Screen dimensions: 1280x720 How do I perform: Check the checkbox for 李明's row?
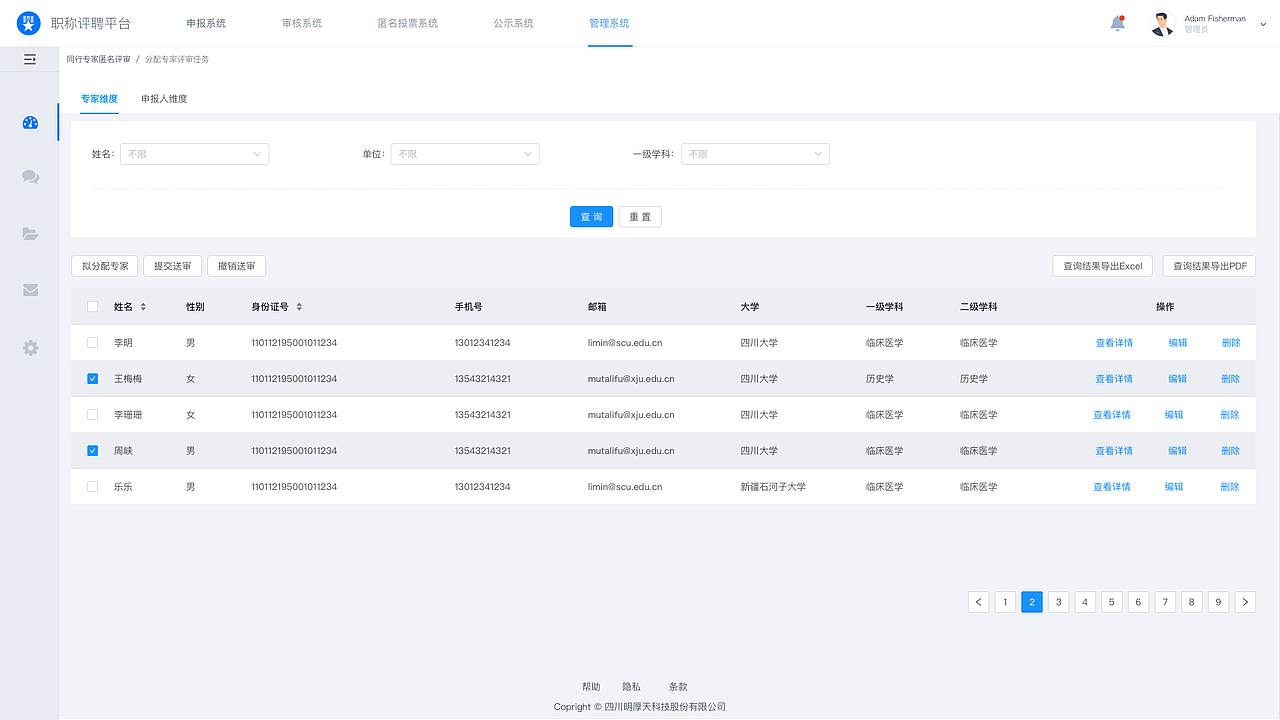(92, 342)
